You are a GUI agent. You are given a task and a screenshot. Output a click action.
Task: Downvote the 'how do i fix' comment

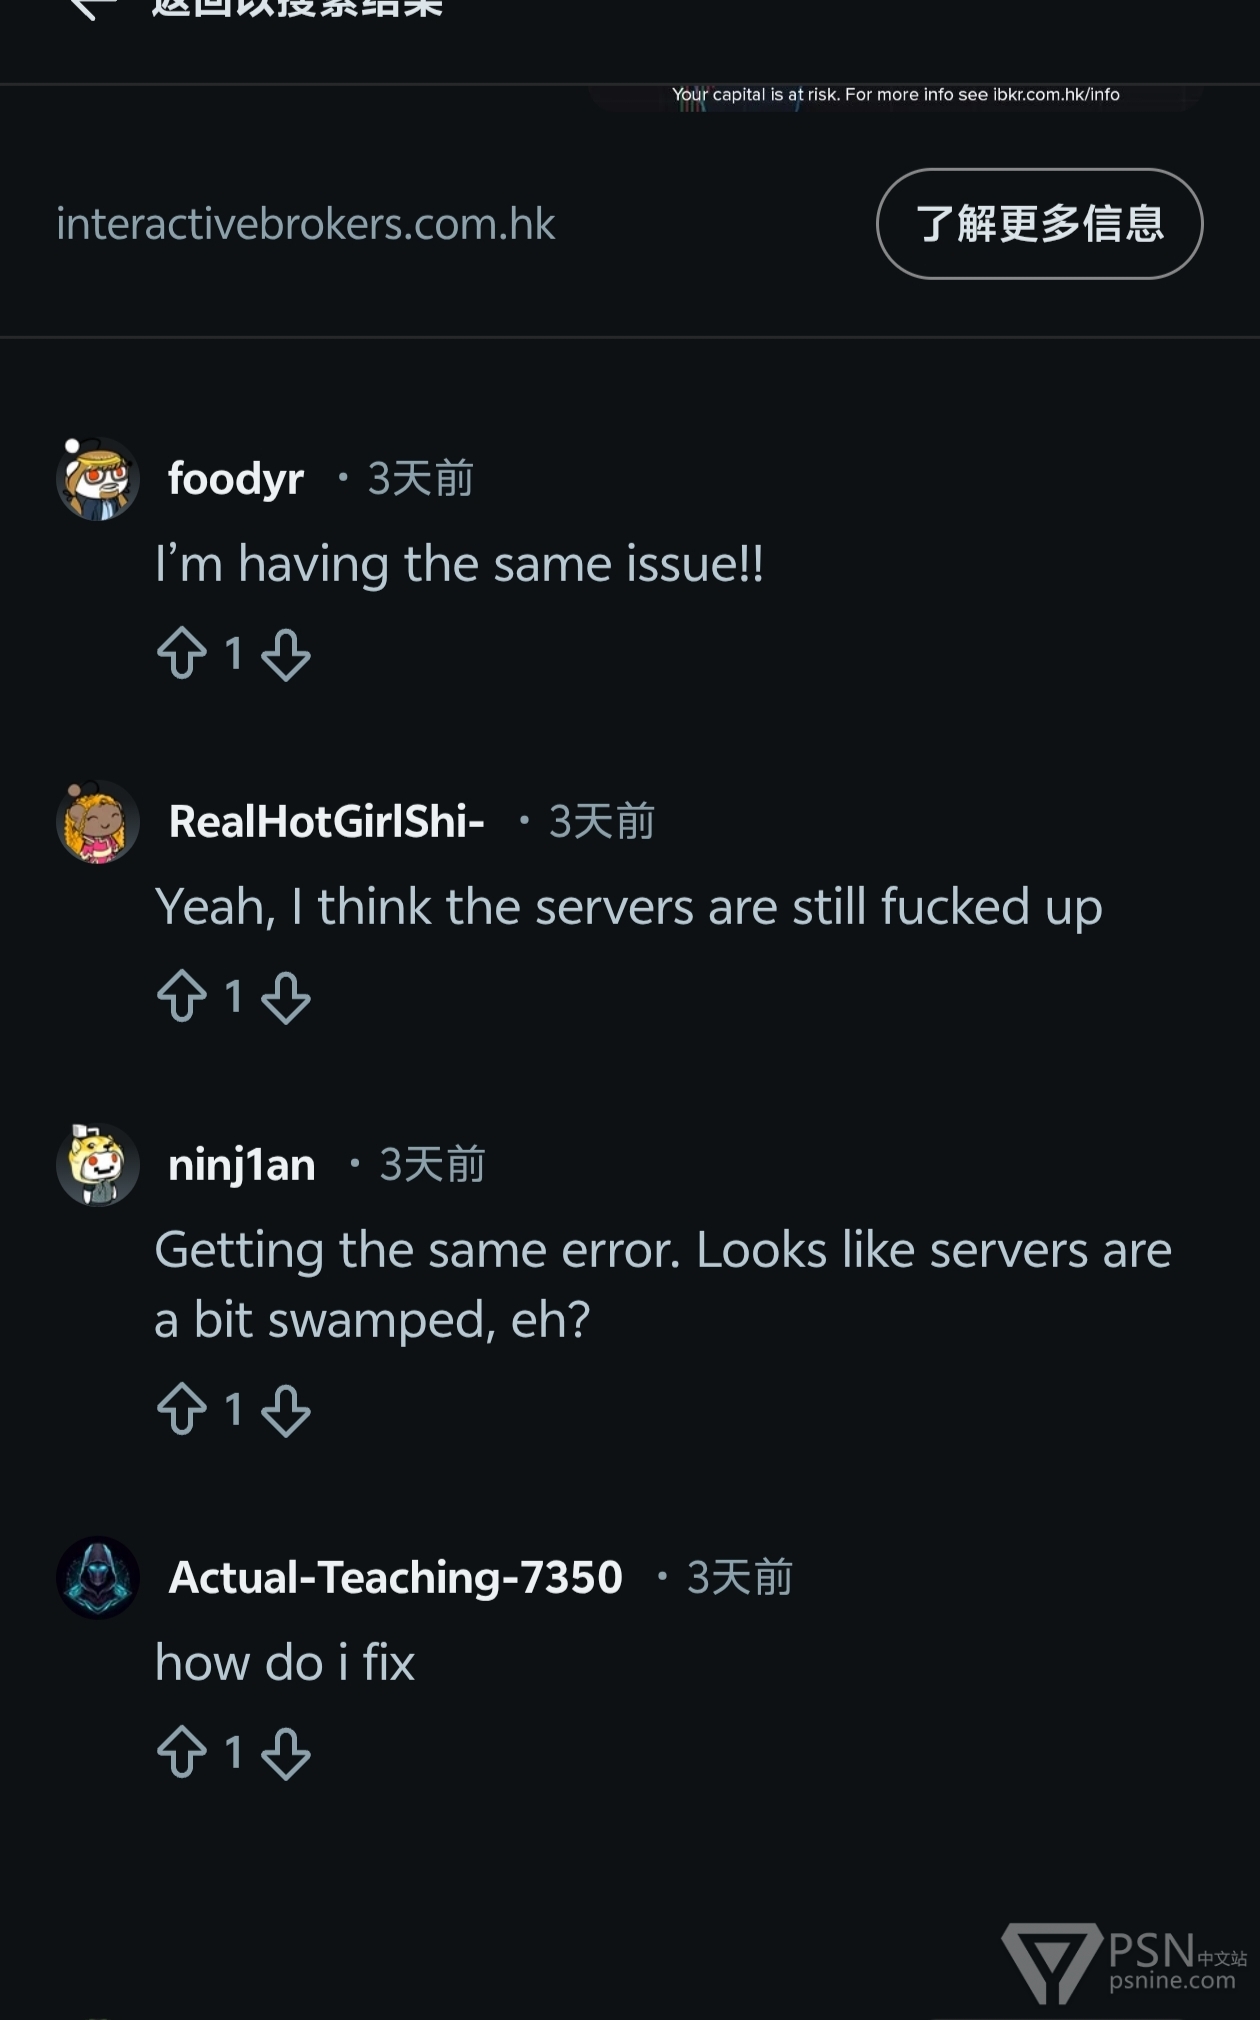tap(286, 1754)
